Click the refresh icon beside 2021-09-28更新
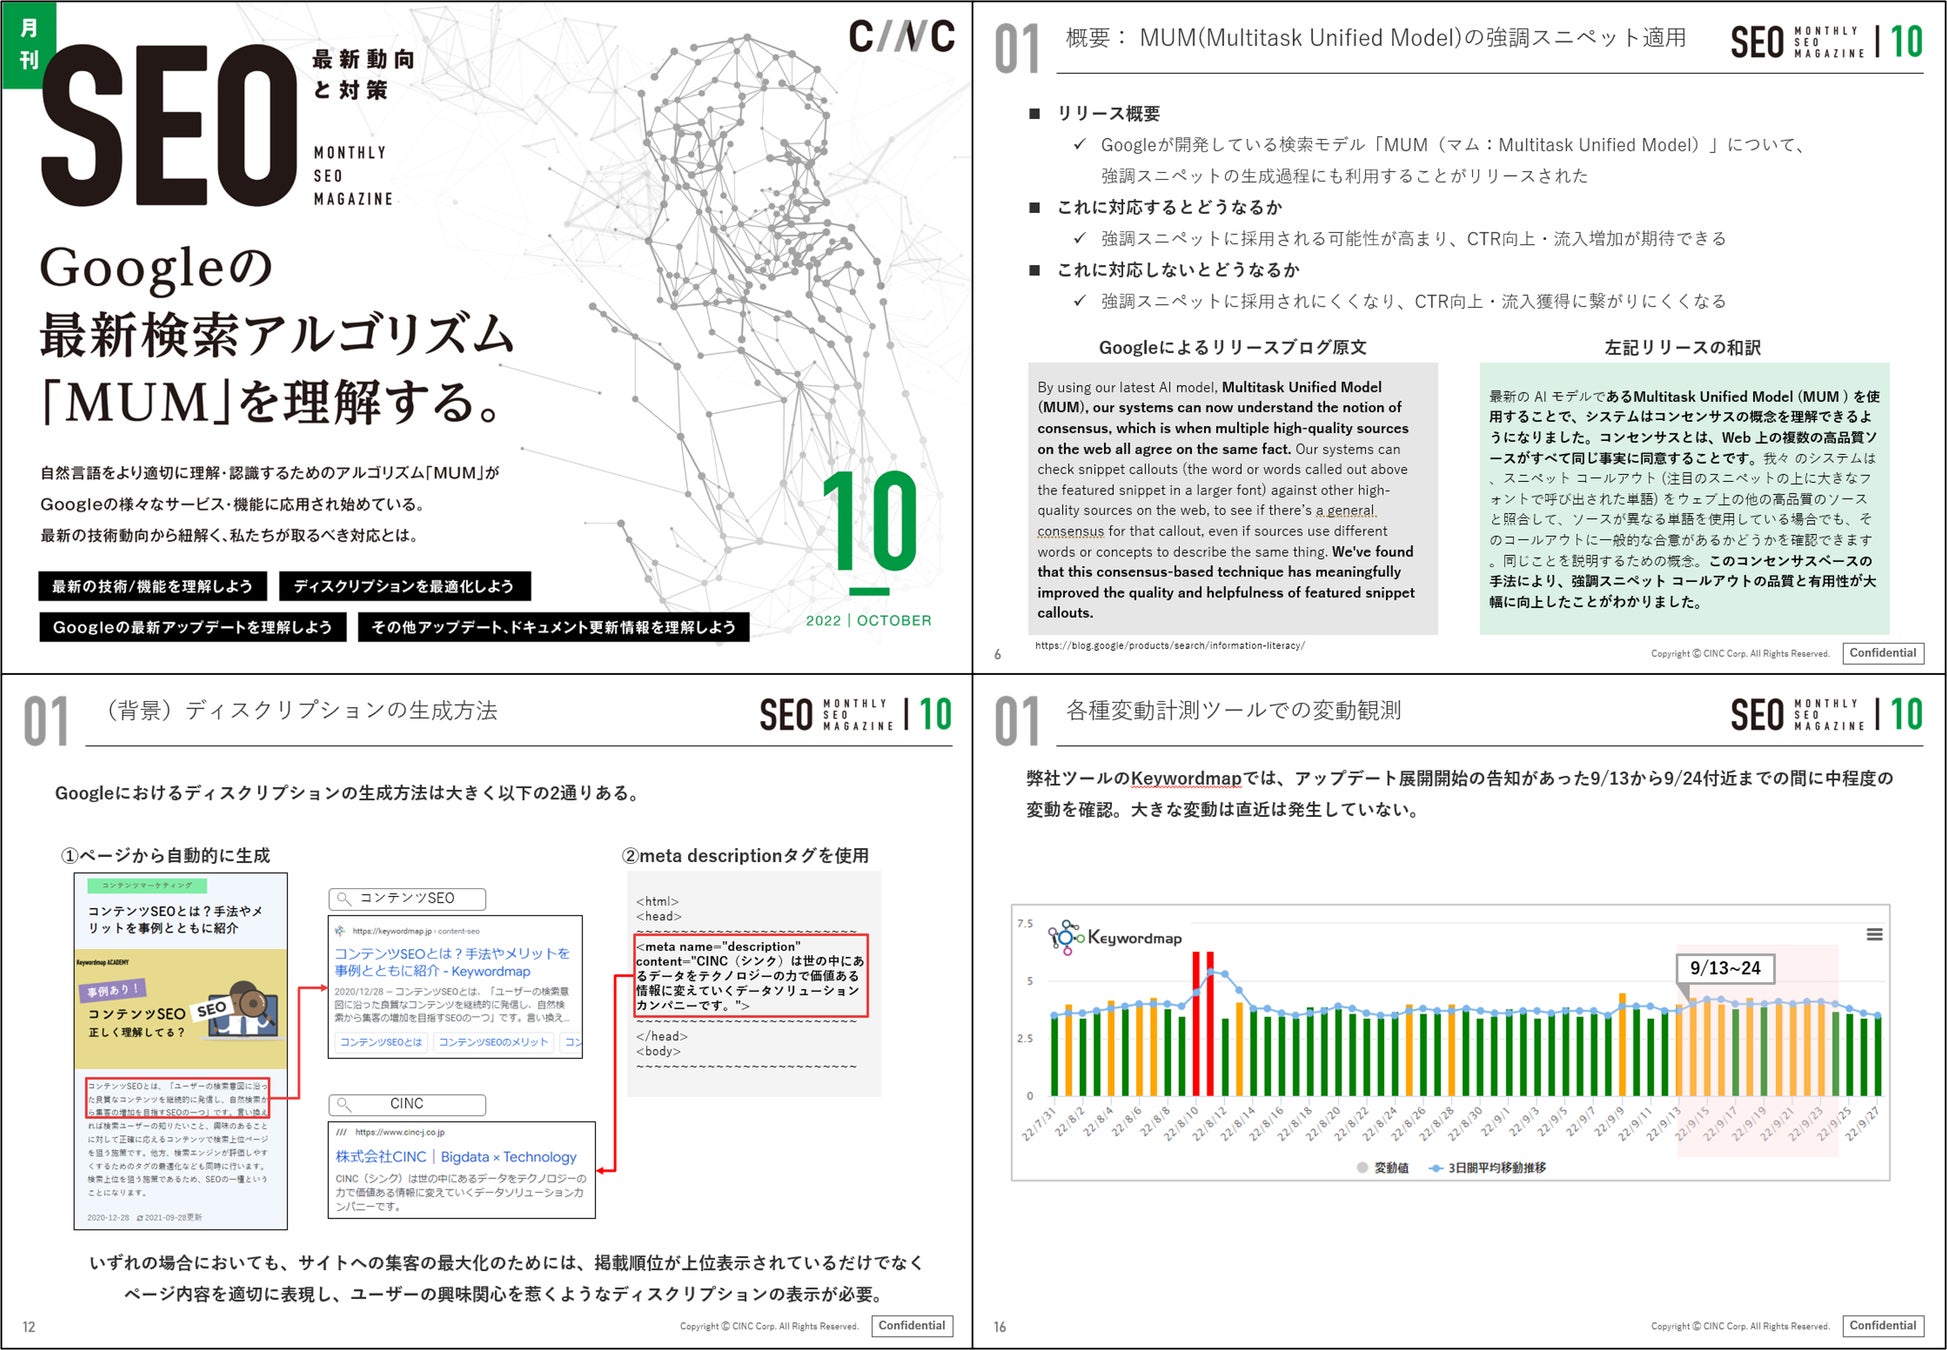The height and width of the screenshot is (1350, 1947). click(x=140, y=1217)
